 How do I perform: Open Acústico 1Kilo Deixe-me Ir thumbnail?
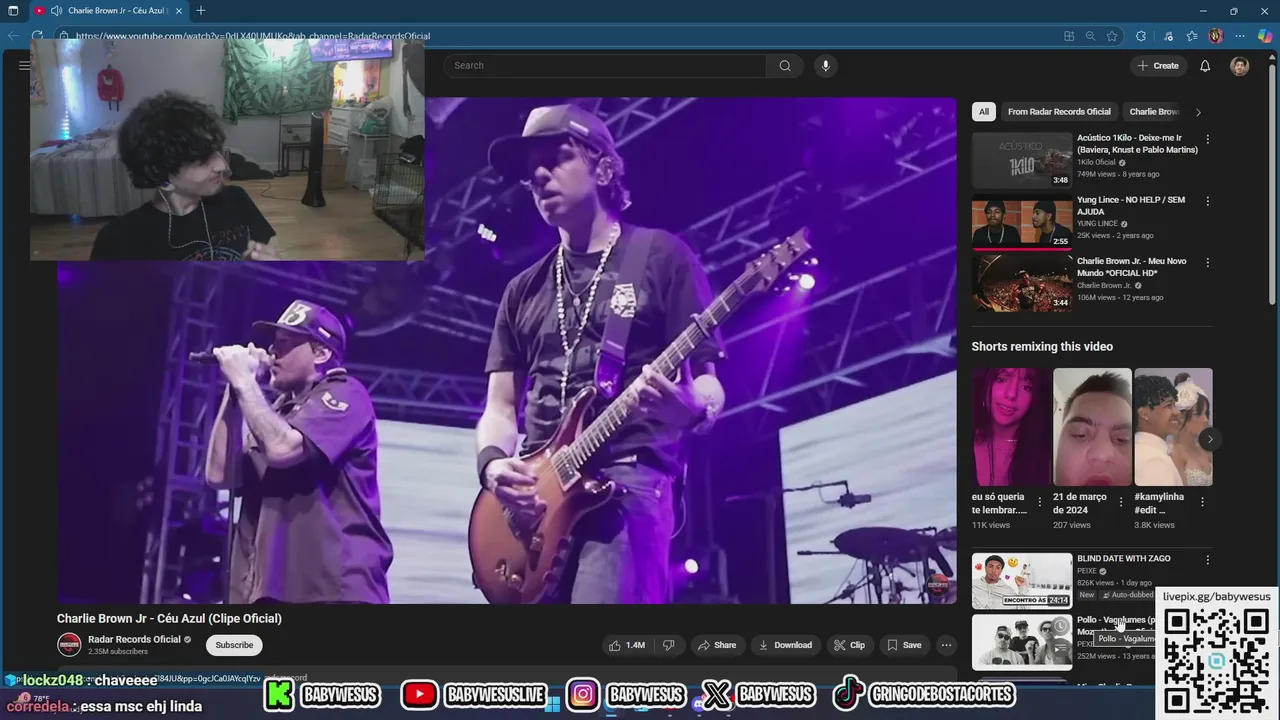1022,160
